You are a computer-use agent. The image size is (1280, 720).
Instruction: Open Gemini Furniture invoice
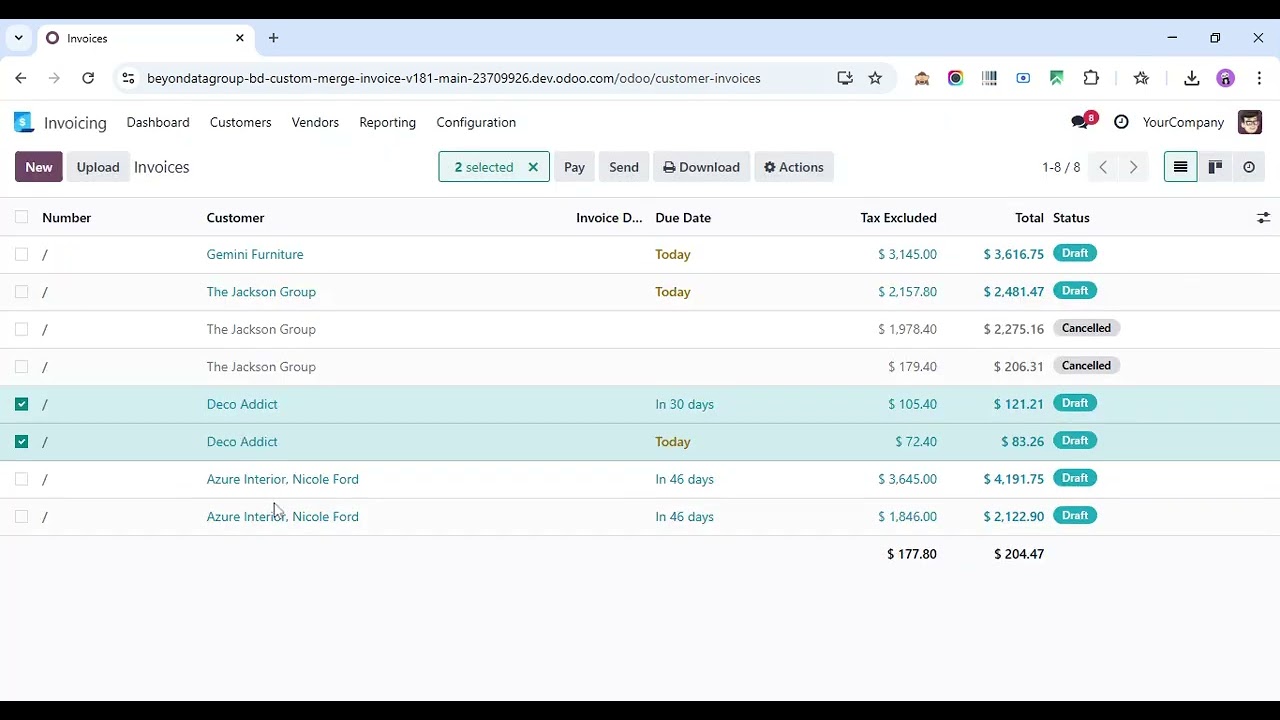(255, 255)
